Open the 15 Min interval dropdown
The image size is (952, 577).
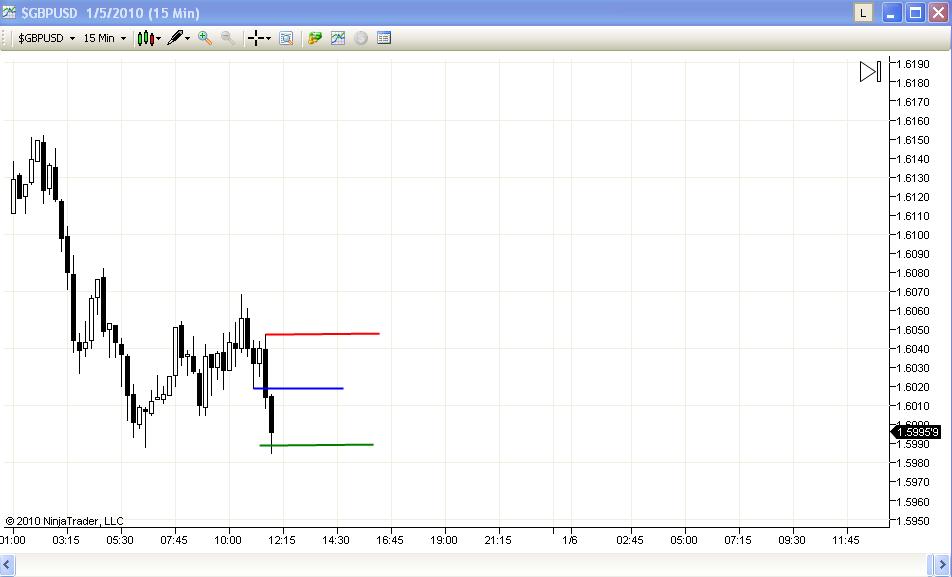(x=104, y=38)
